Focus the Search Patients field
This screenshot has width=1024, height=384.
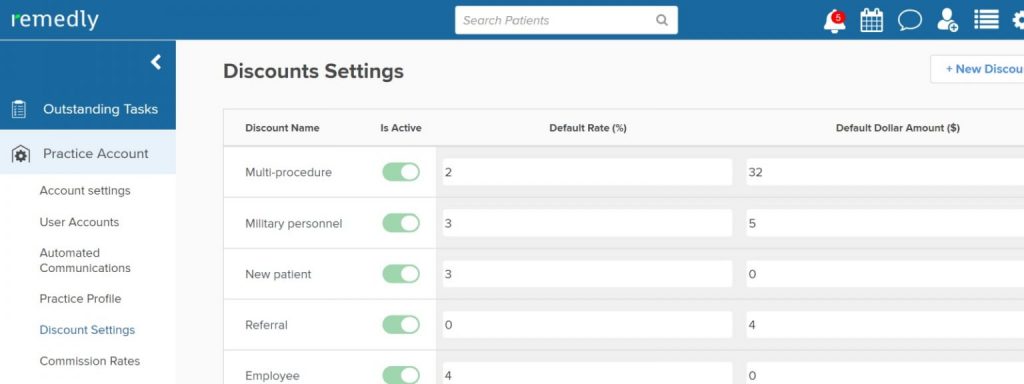tap(566, 20)
